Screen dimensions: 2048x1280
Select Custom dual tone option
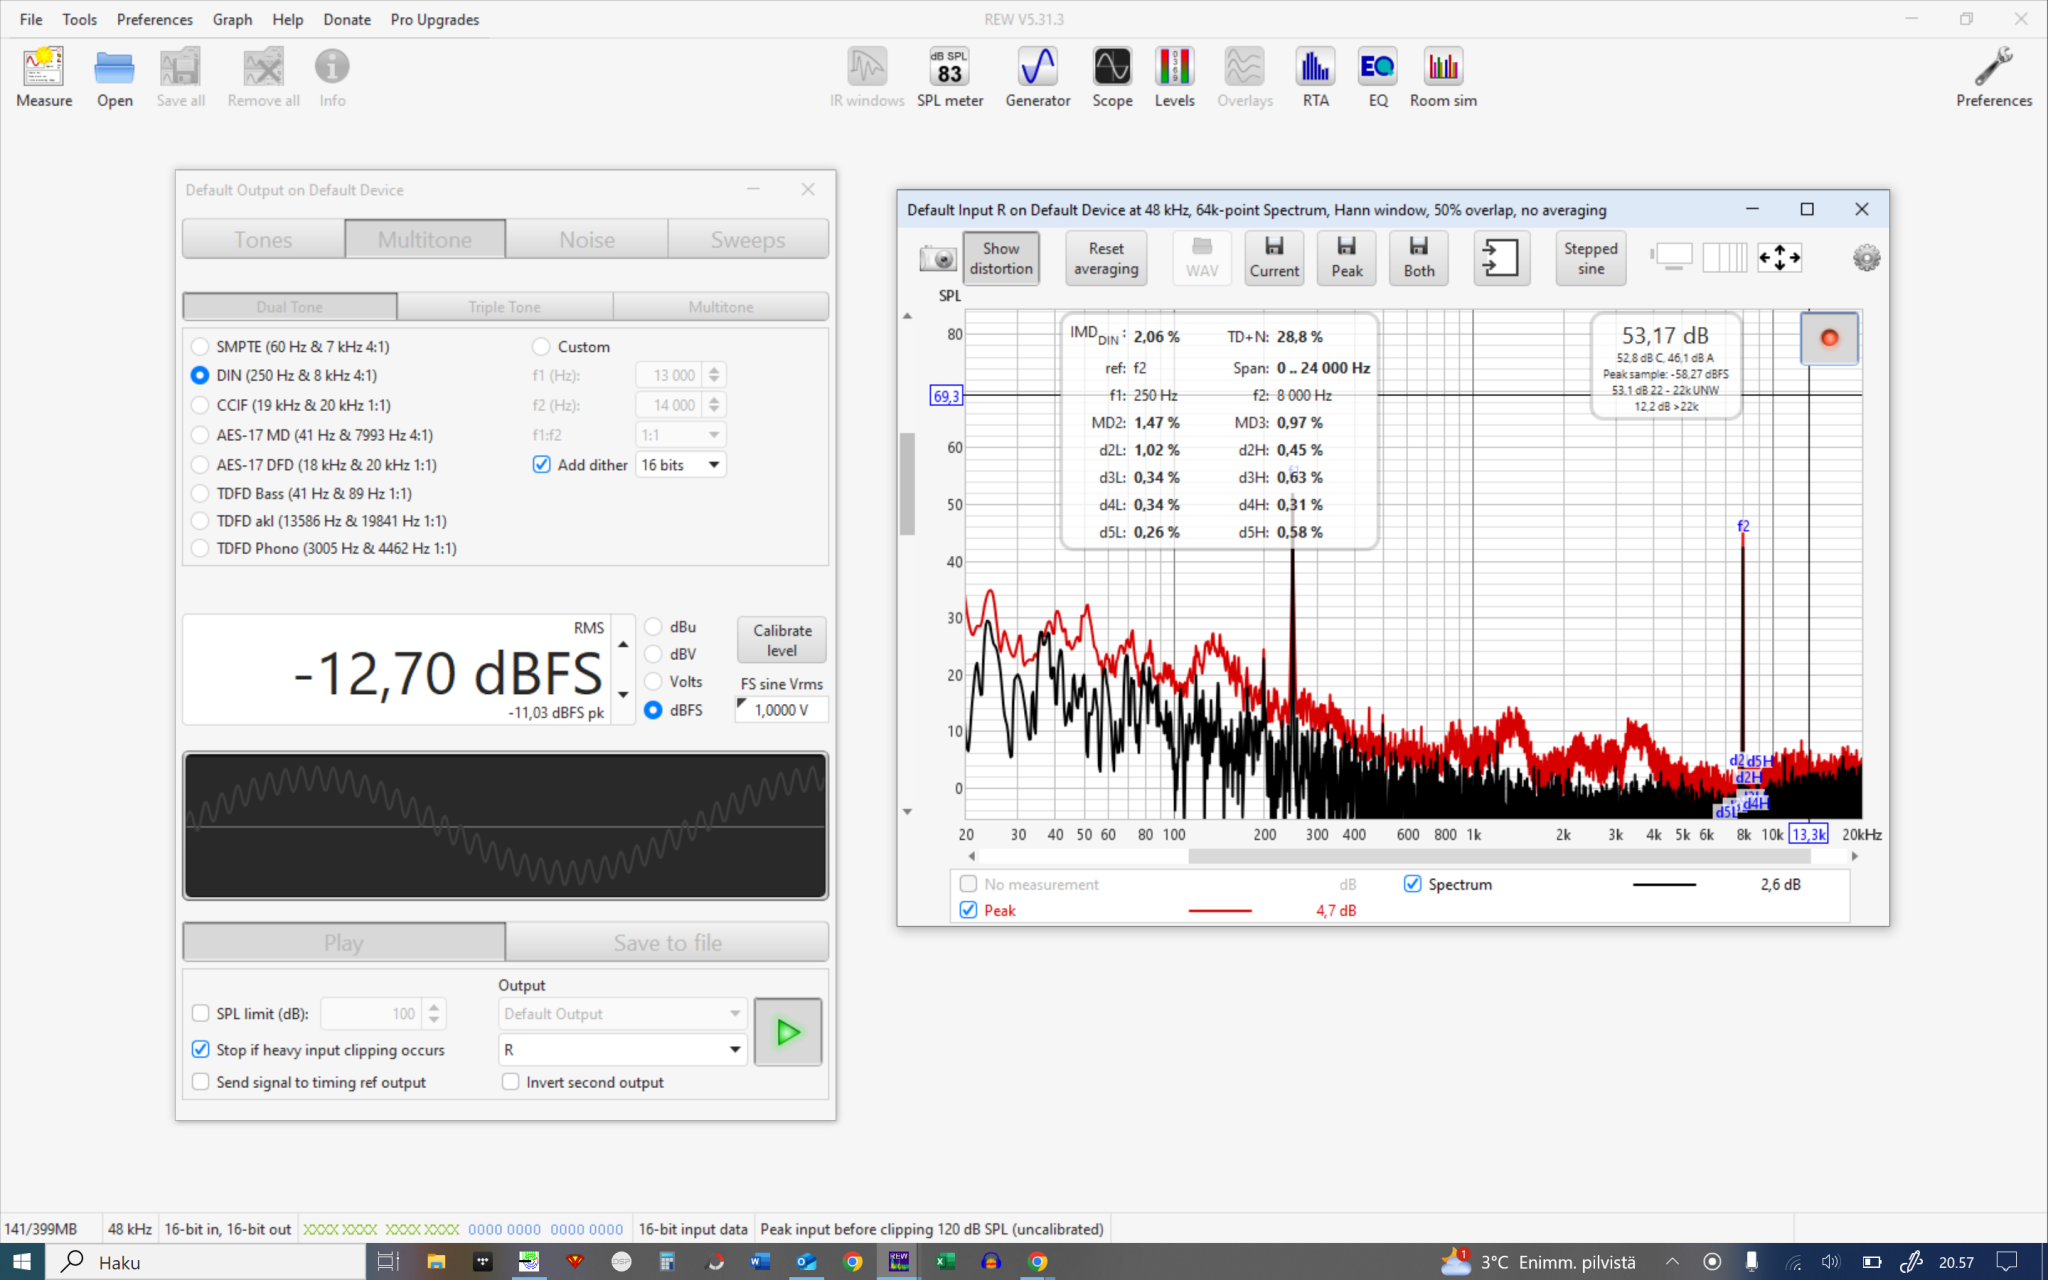tap(541, 347)
